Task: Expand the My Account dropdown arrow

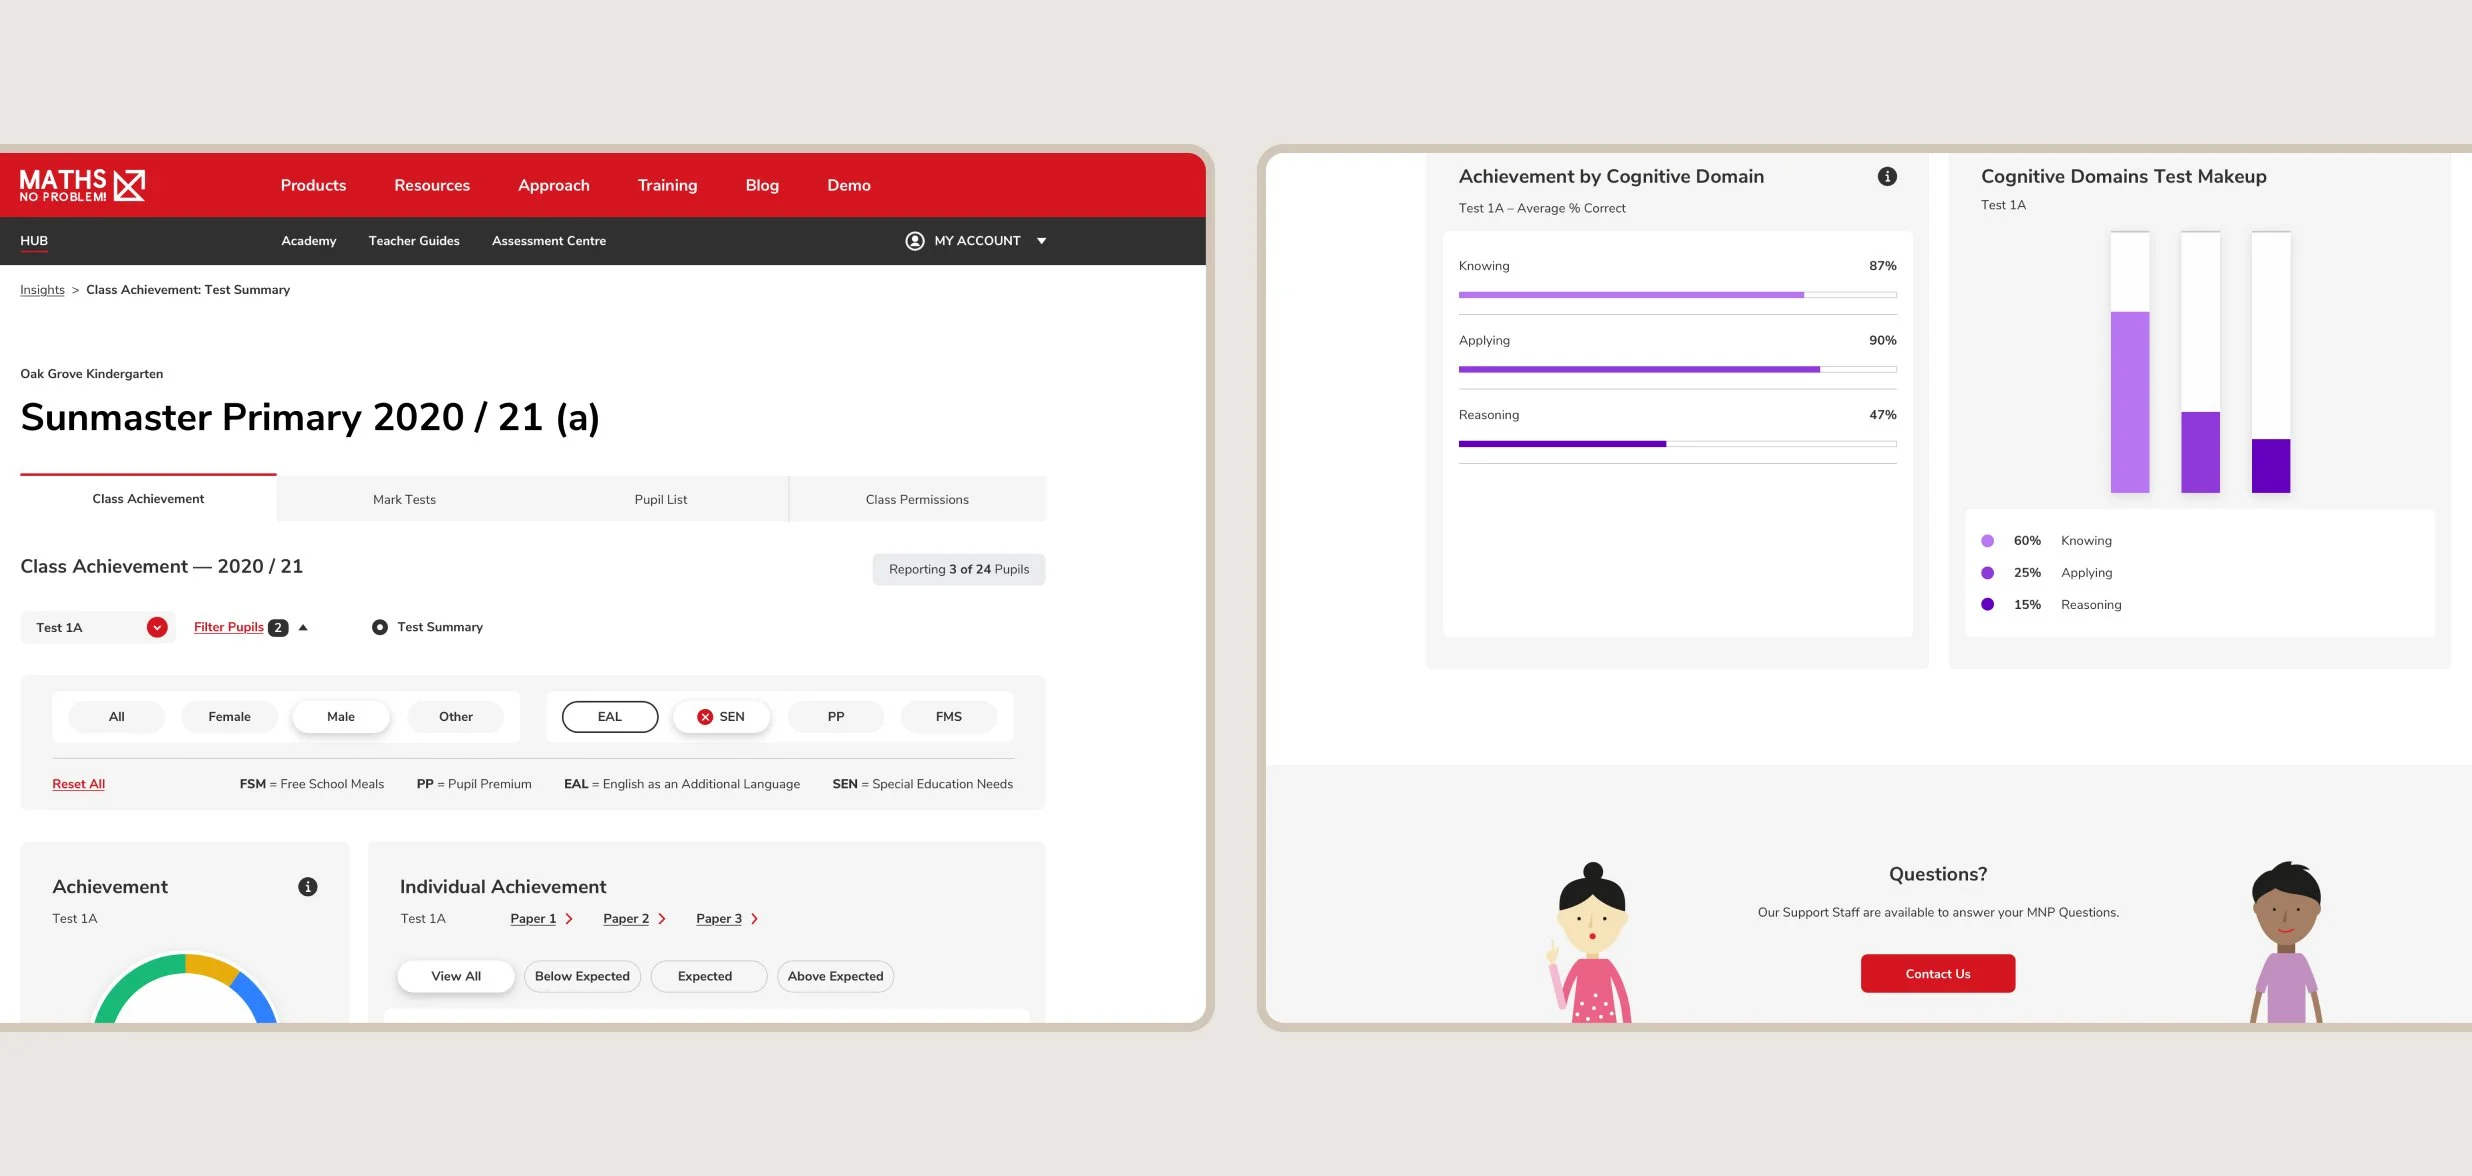Action: coord(1041,241)
